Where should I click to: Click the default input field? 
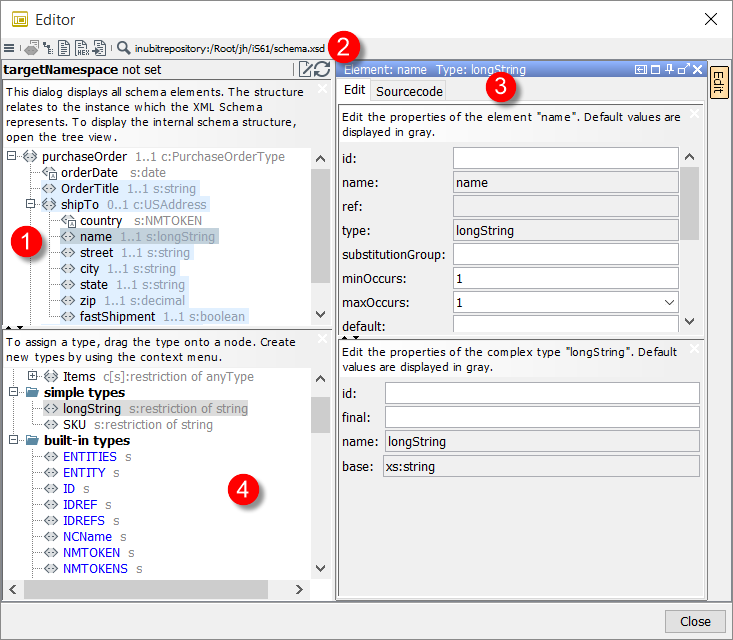(565, 324)
